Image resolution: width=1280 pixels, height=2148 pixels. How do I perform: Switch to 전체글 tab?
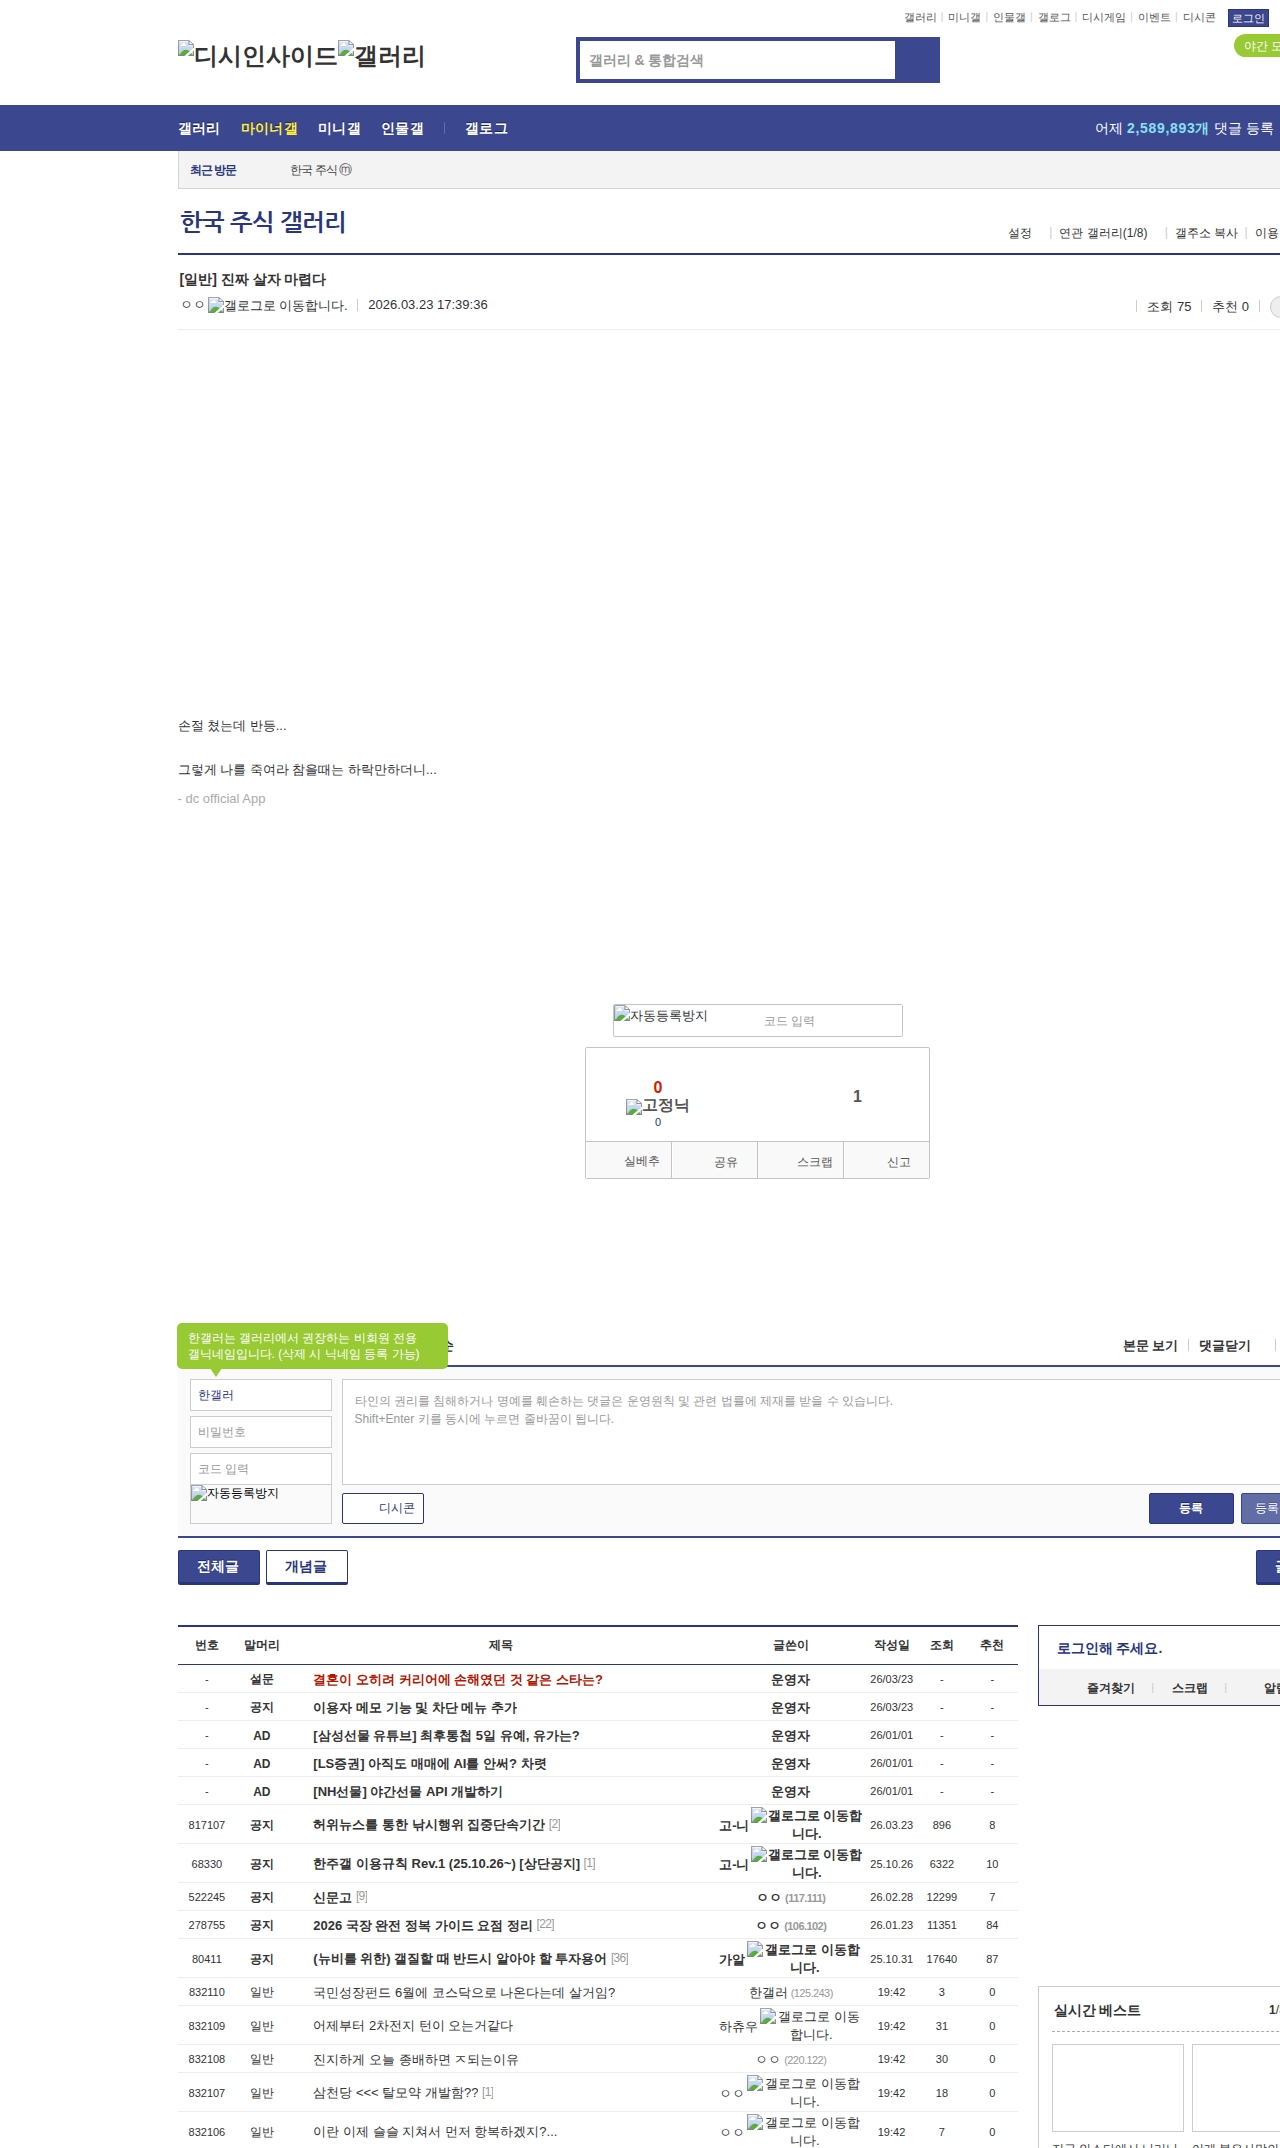click(x=219, y=1567)
